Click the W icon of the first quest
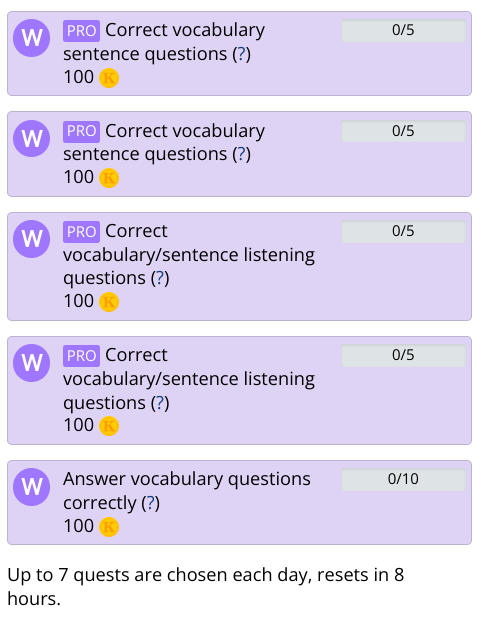Screen dimensions: 492x636 (32, 38)
